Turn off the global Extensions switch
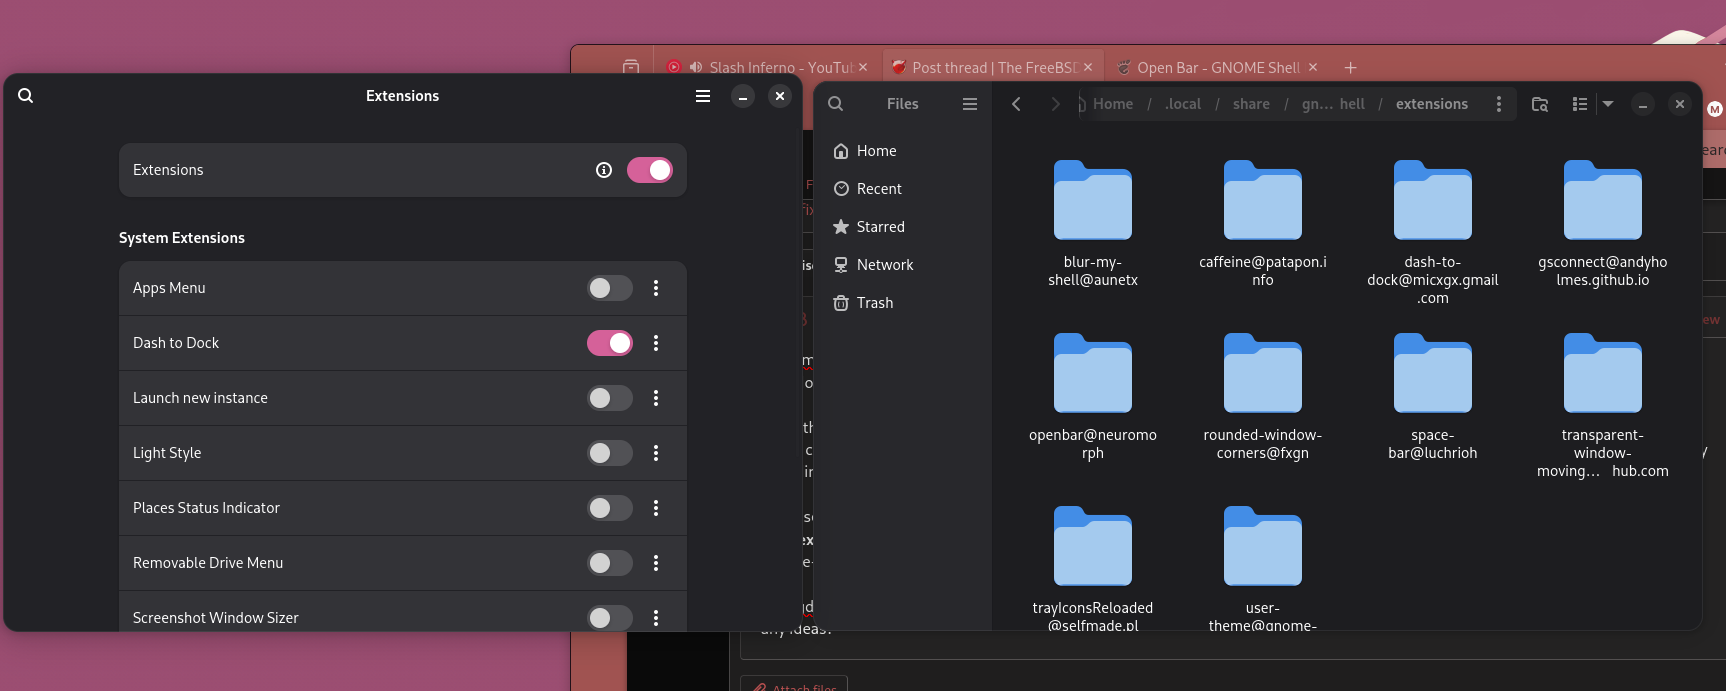 click(x=650, y=170)
